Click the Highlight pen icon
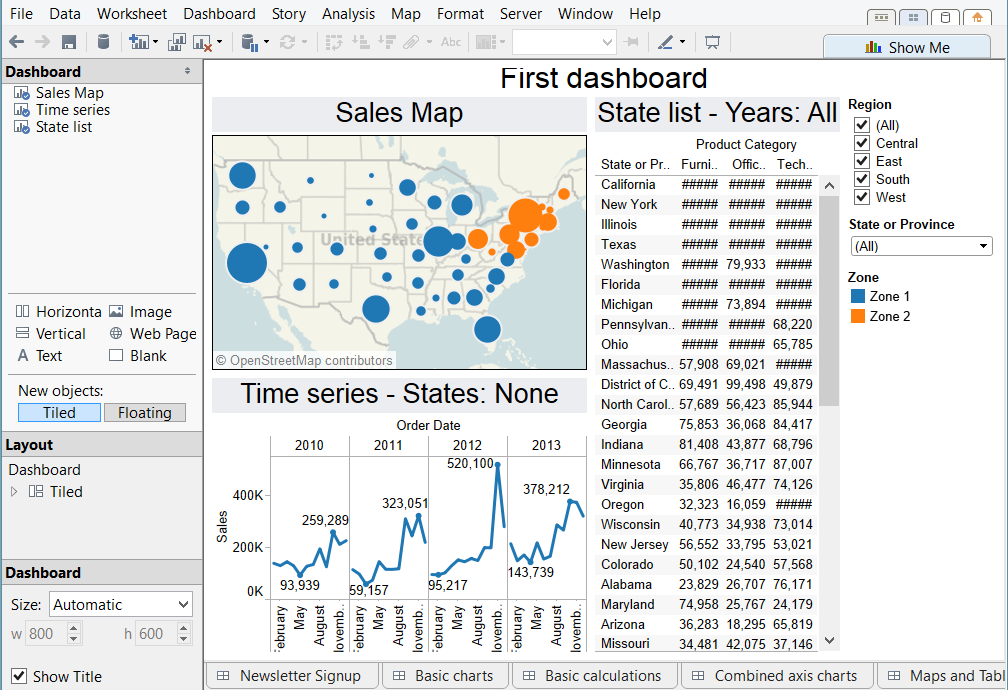Image resolution: width=1008 pixels, height=690 pixels. [x=665, y=42]
